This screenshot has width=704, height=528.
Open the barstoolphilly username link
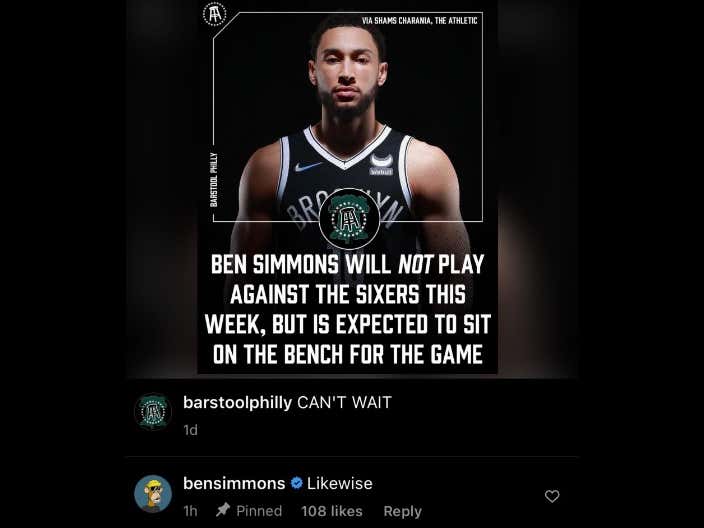(x=238, y=403)
